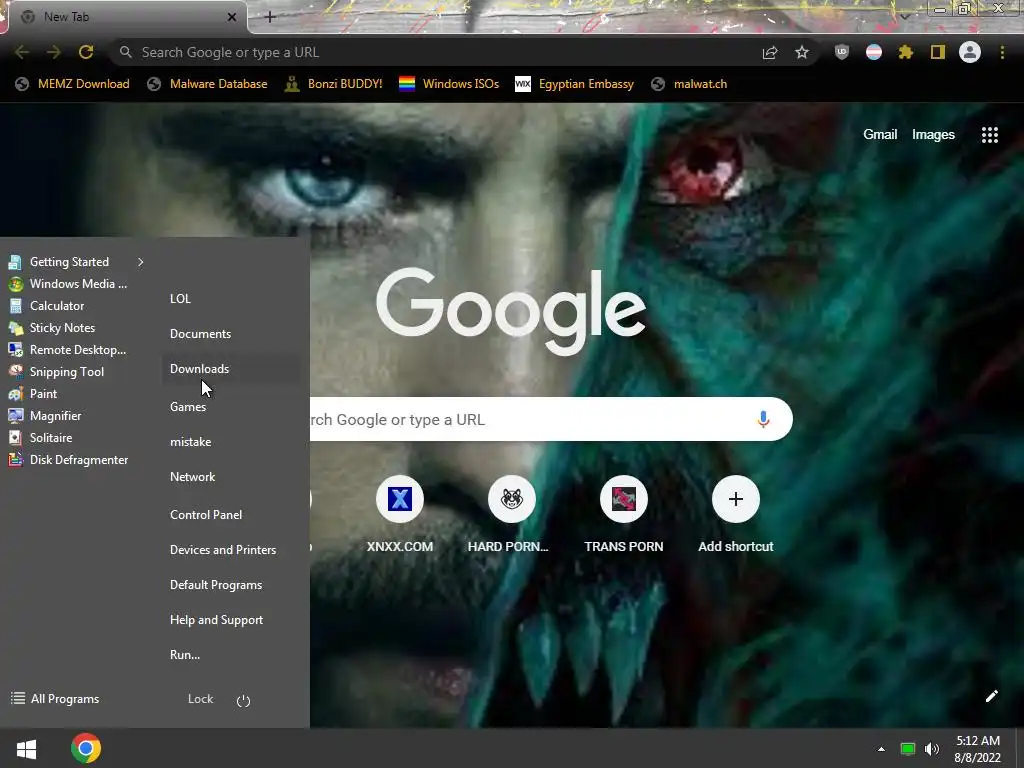This screenshot has width=1024, height=768.
Task: Open the Windows ISOs bookmark
Action: 449,84
